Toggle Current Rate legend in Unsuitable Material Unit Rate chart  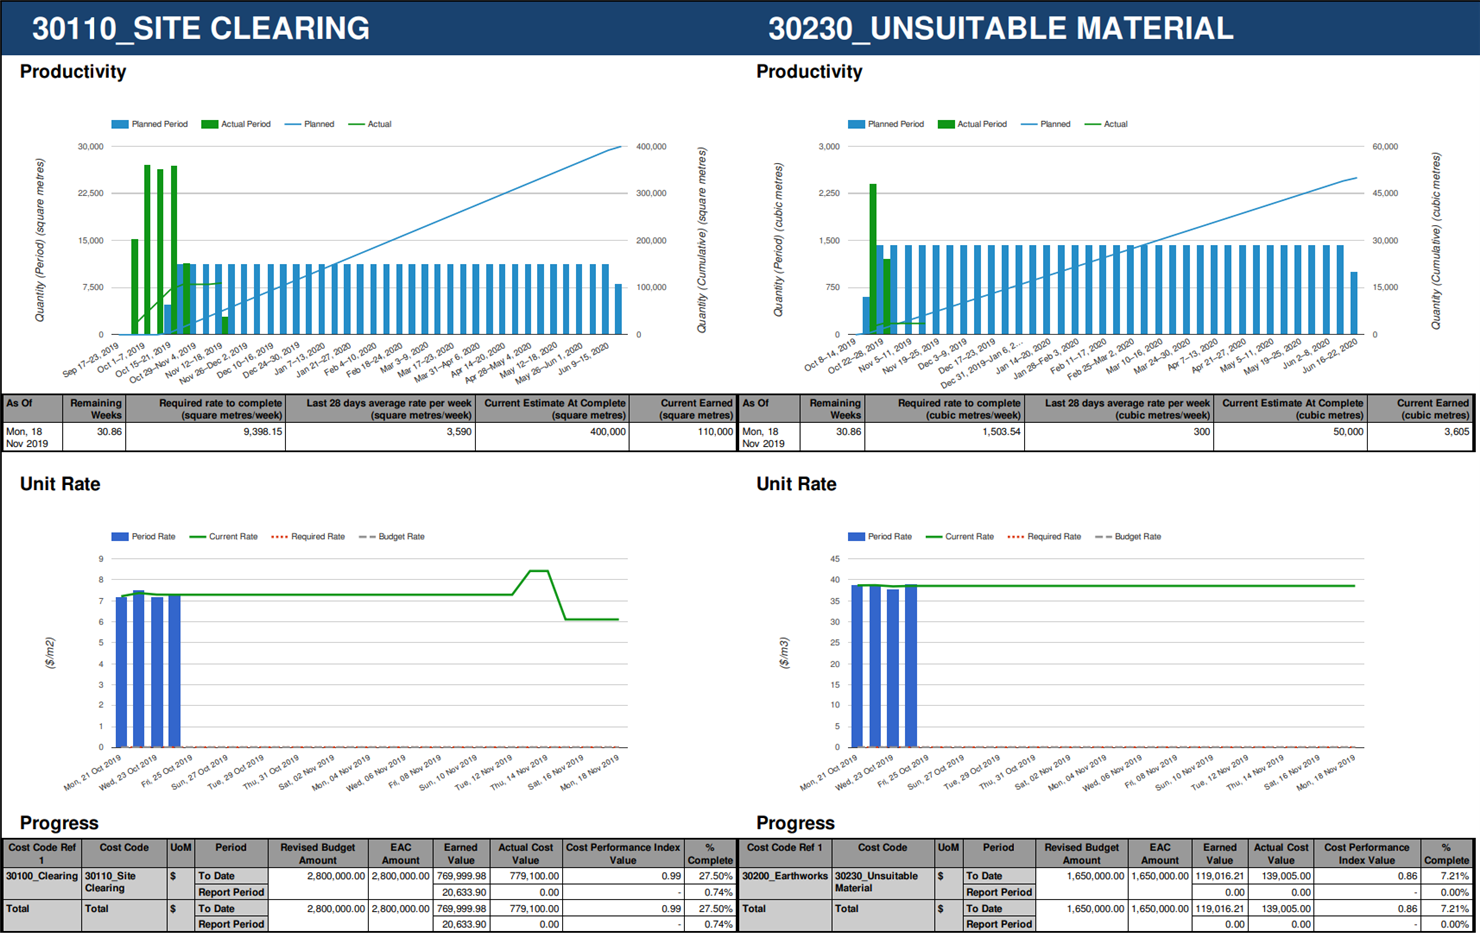pyautogui.click(x=960, y=537)
